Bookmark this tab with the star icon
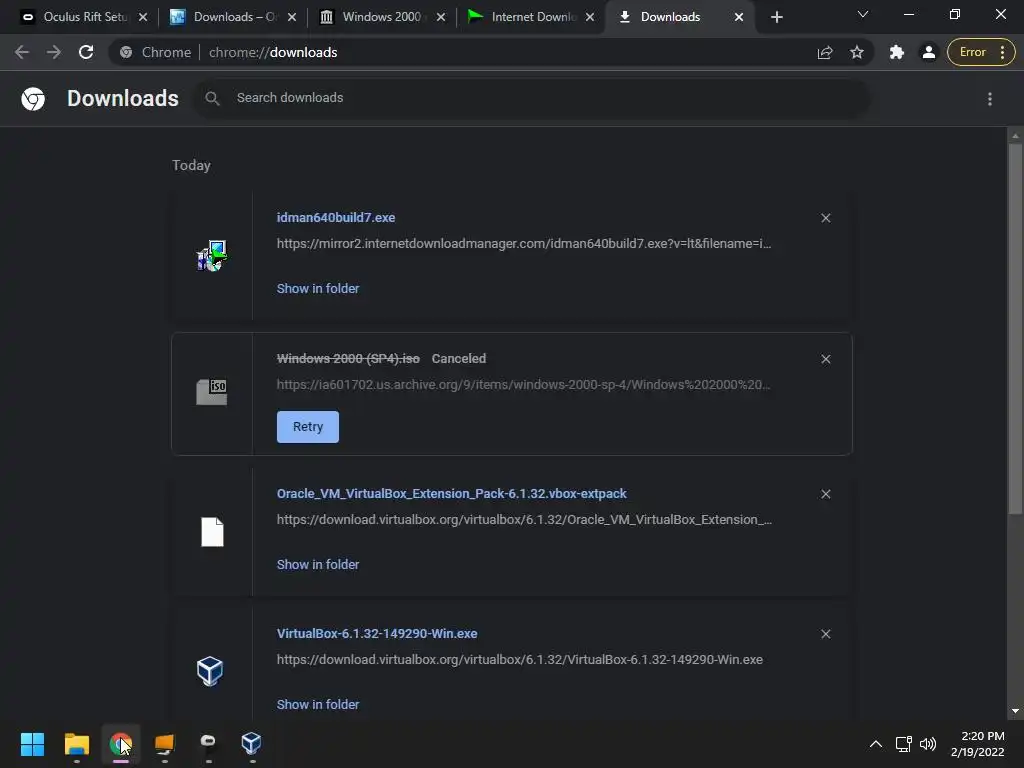Viewport: 1024px width, 768px height. [857, 52]
